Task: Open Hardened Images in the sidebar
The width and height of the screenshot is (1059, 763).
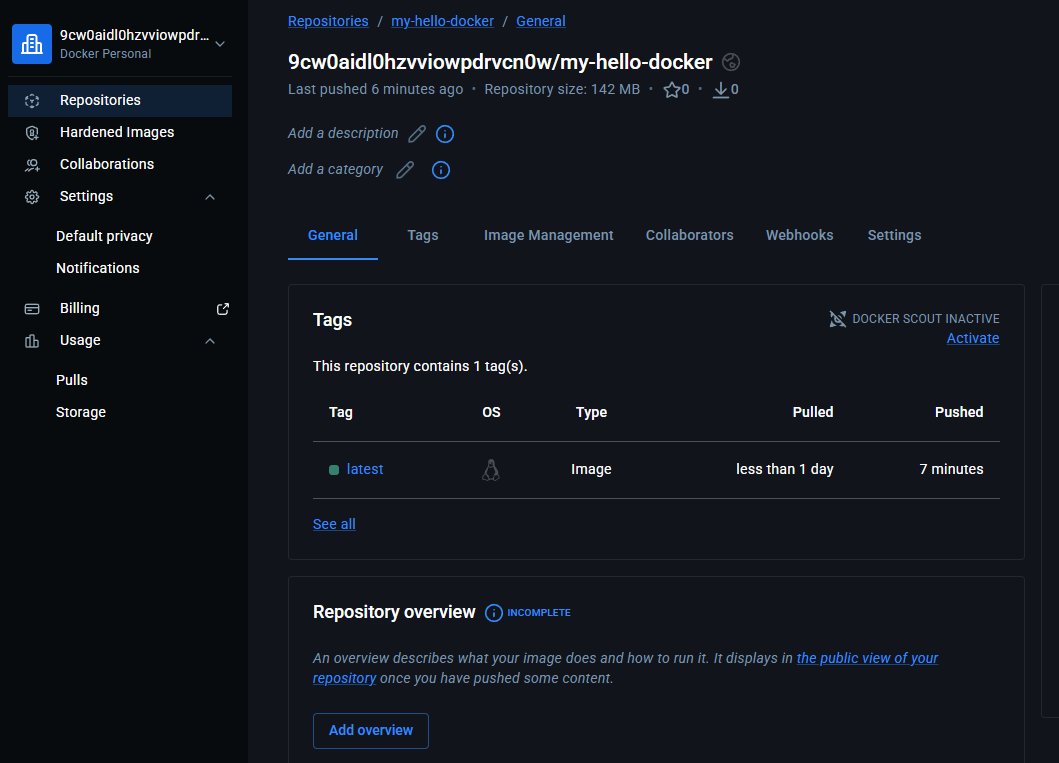Action: (x=116, y=132)
